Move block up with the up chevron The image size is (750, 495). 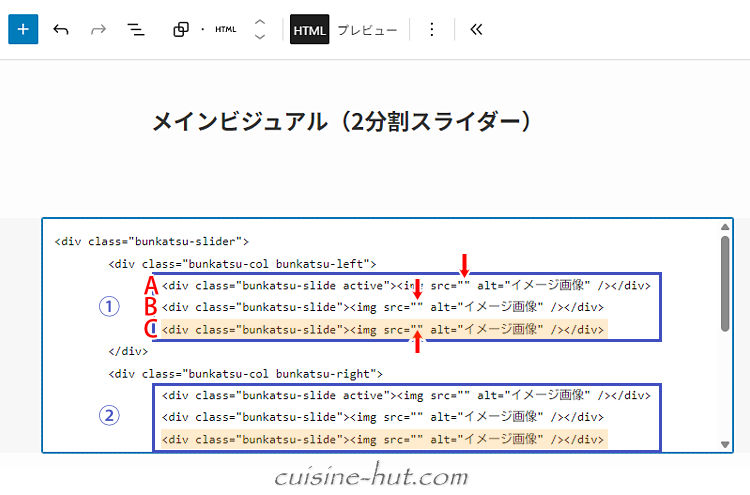[260, 22]
